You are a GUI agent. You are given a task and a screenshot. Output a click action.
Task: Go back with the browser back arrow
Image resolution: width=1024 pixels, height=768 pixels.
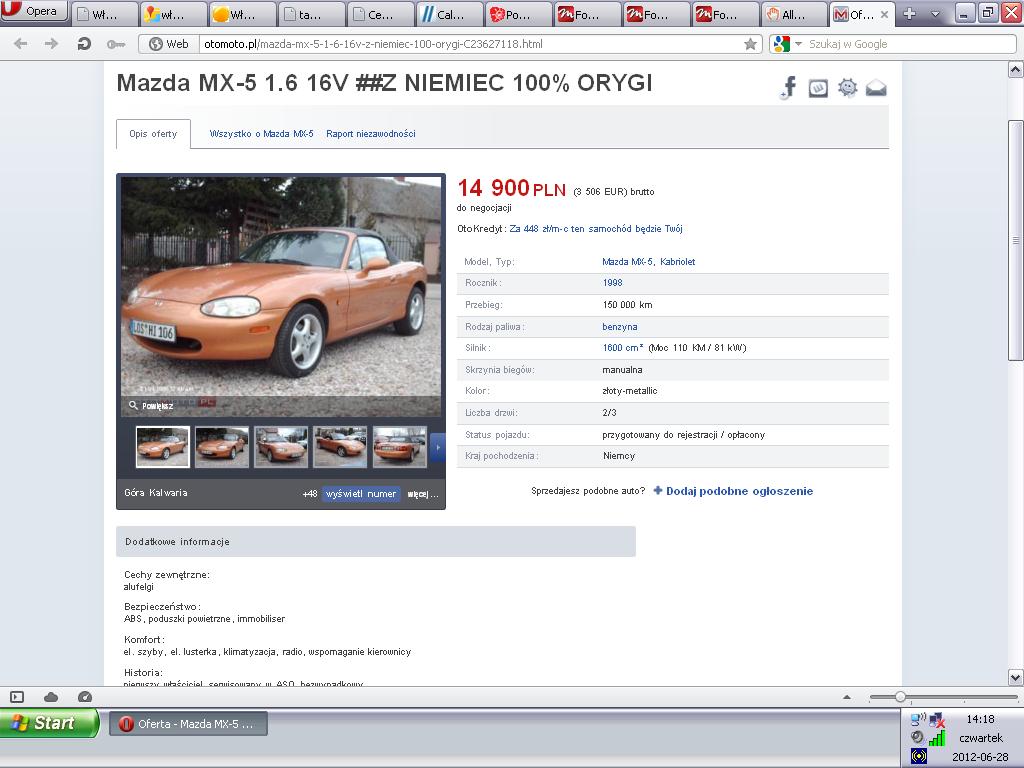click(x=20, y=44)
